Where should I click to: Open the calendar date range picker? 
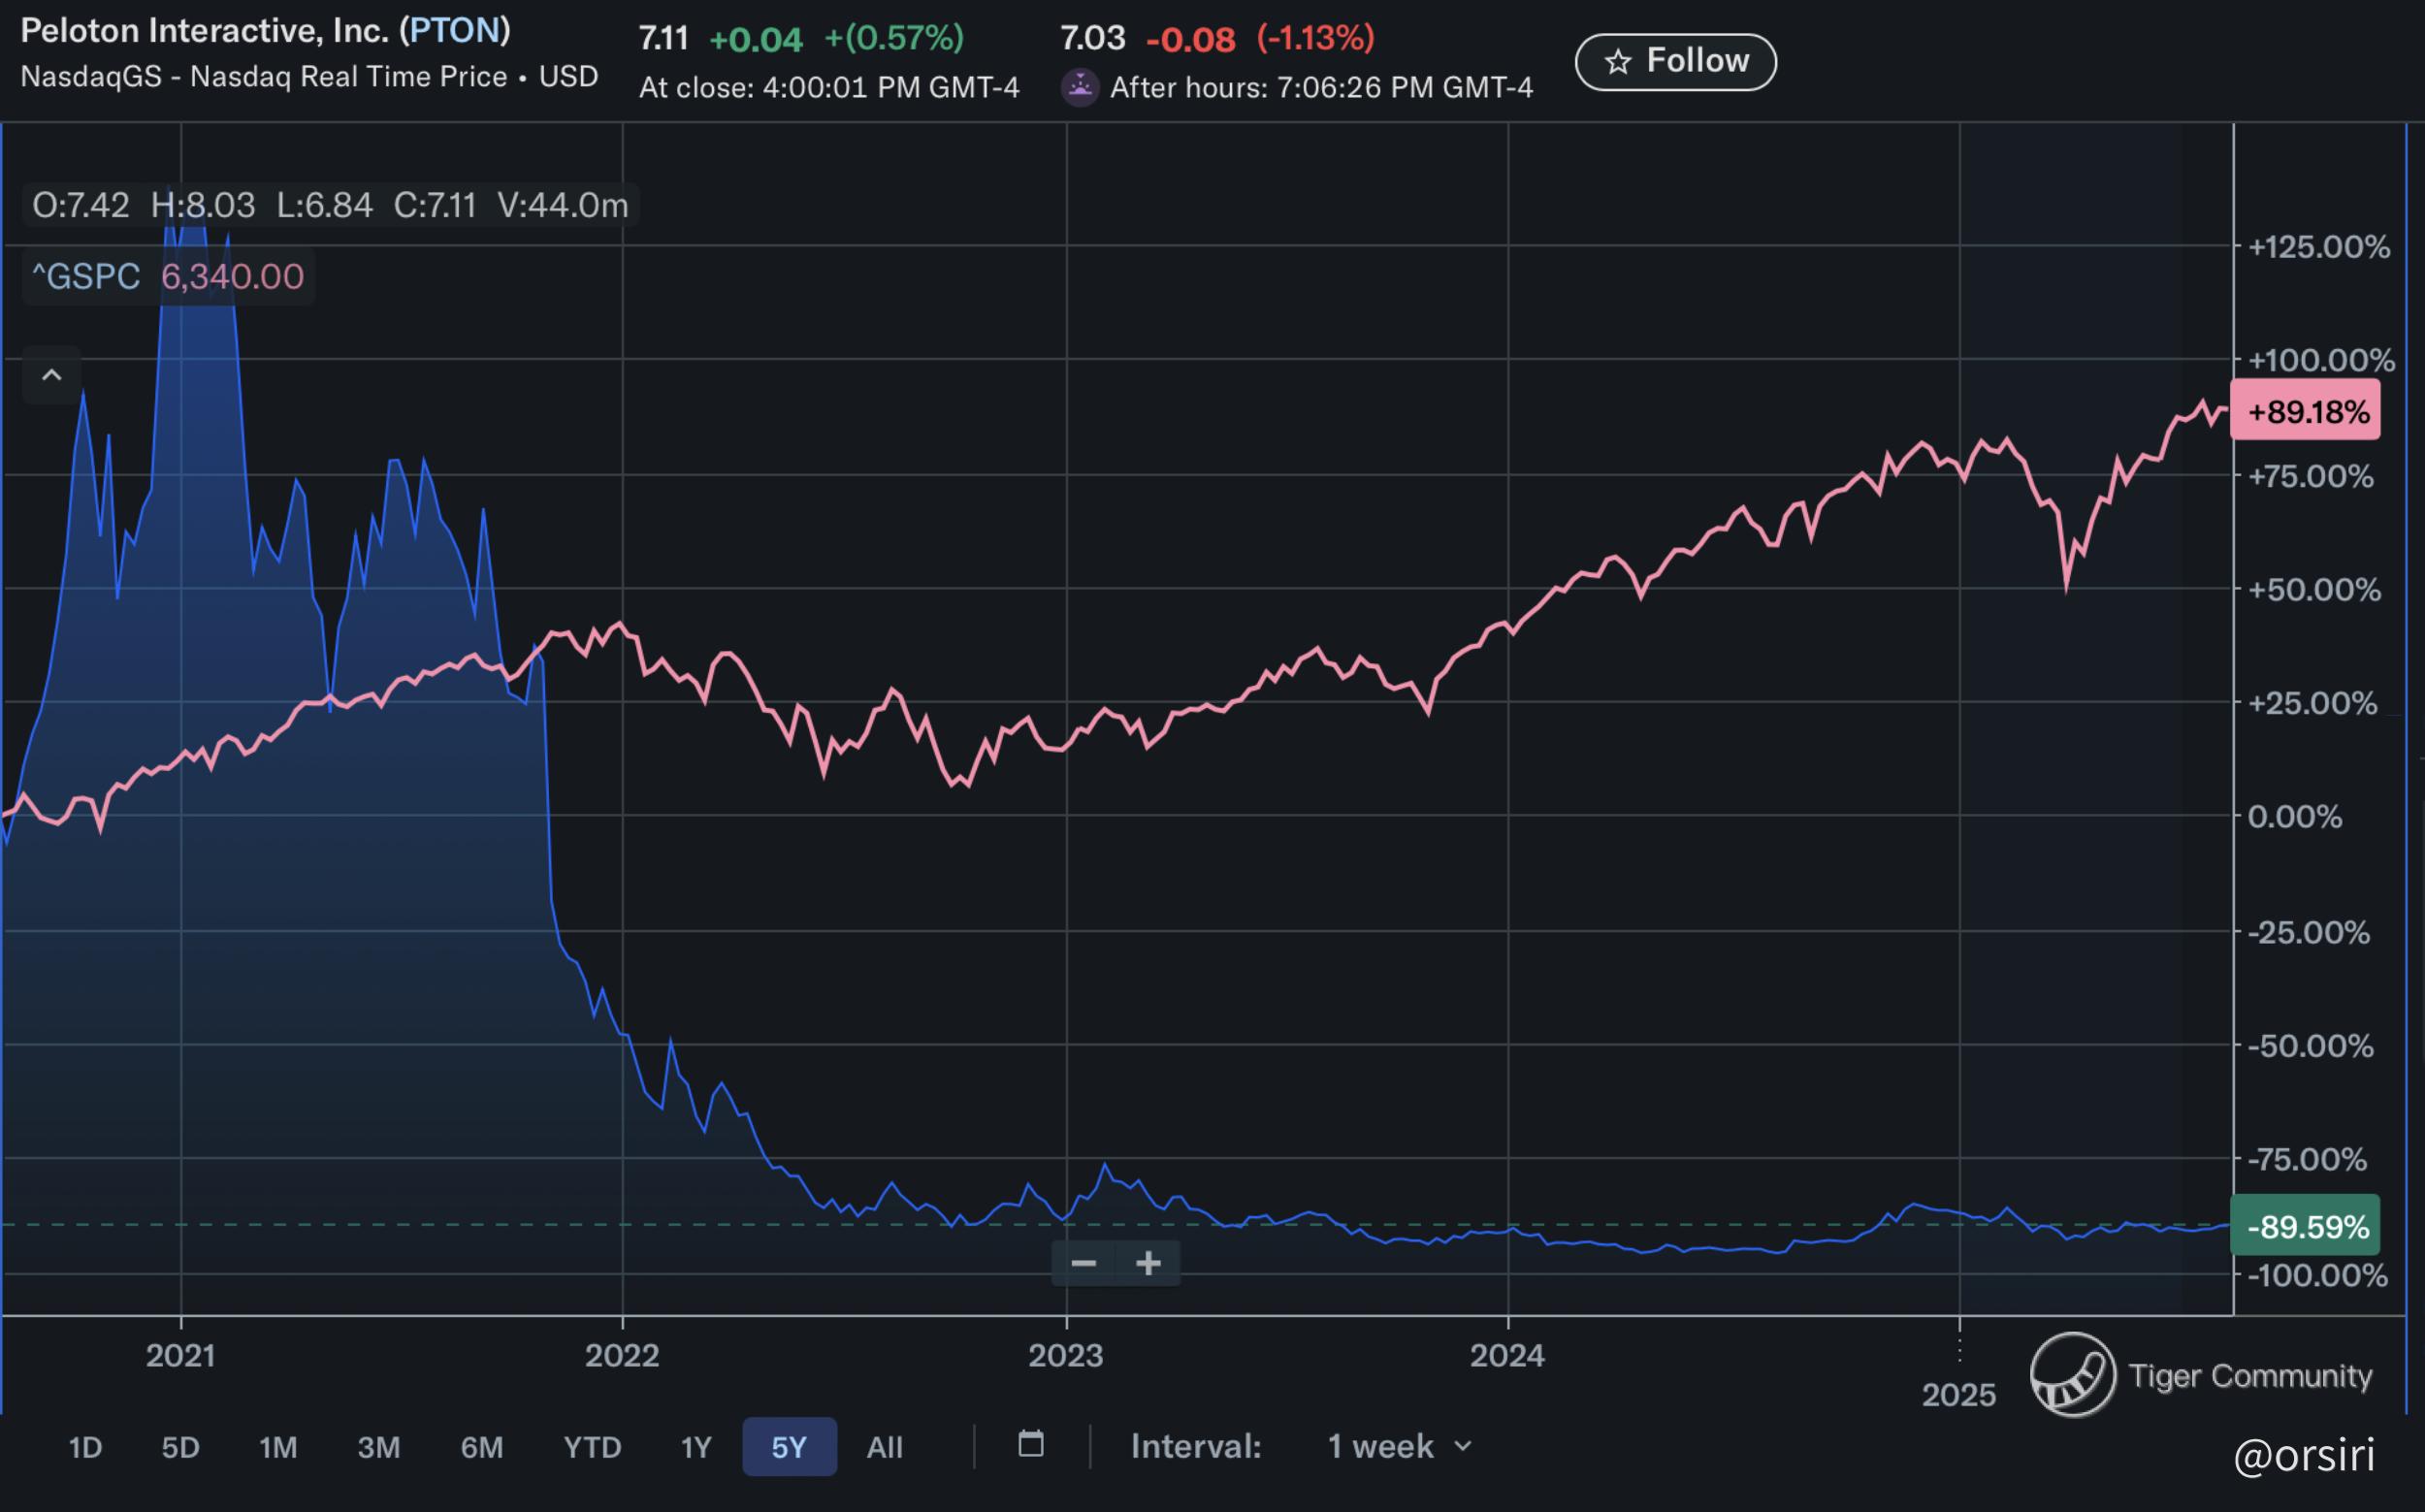[1031, 1445]
